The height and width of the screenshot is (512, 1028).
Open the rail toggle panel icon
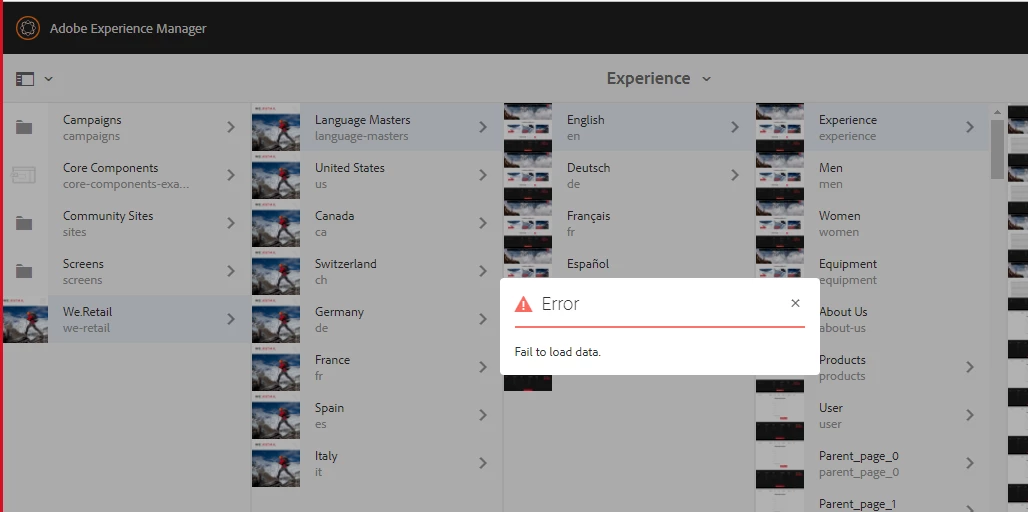pyautogui.click(x=25, y=79)
